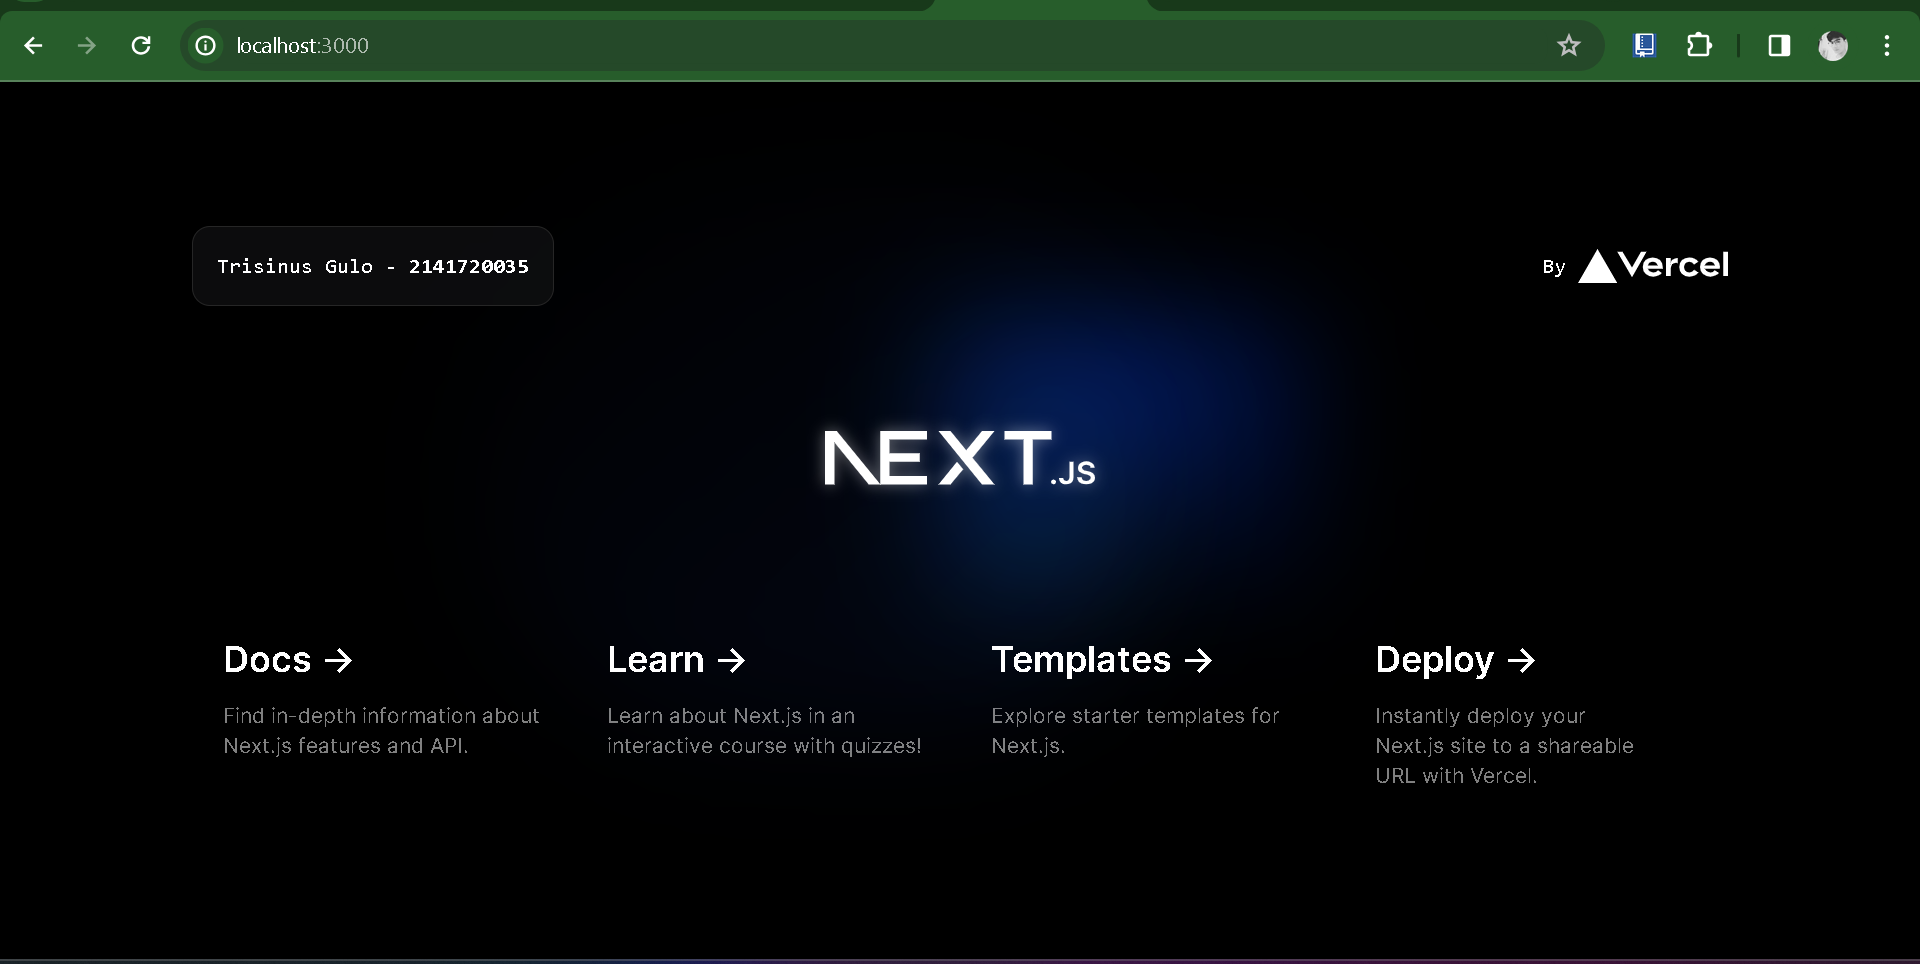The width and height of the screenshot is (1920, 964).
Task: Click 'Learn about Next.js in an' description text
Action: point(731,716)
